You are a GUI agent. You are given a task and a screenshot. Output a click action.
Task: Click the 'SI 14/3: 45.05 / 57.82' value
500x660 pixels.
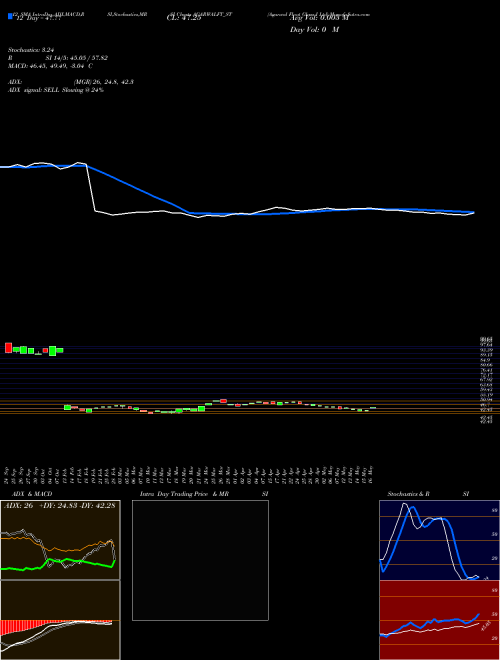coord(77,58)
